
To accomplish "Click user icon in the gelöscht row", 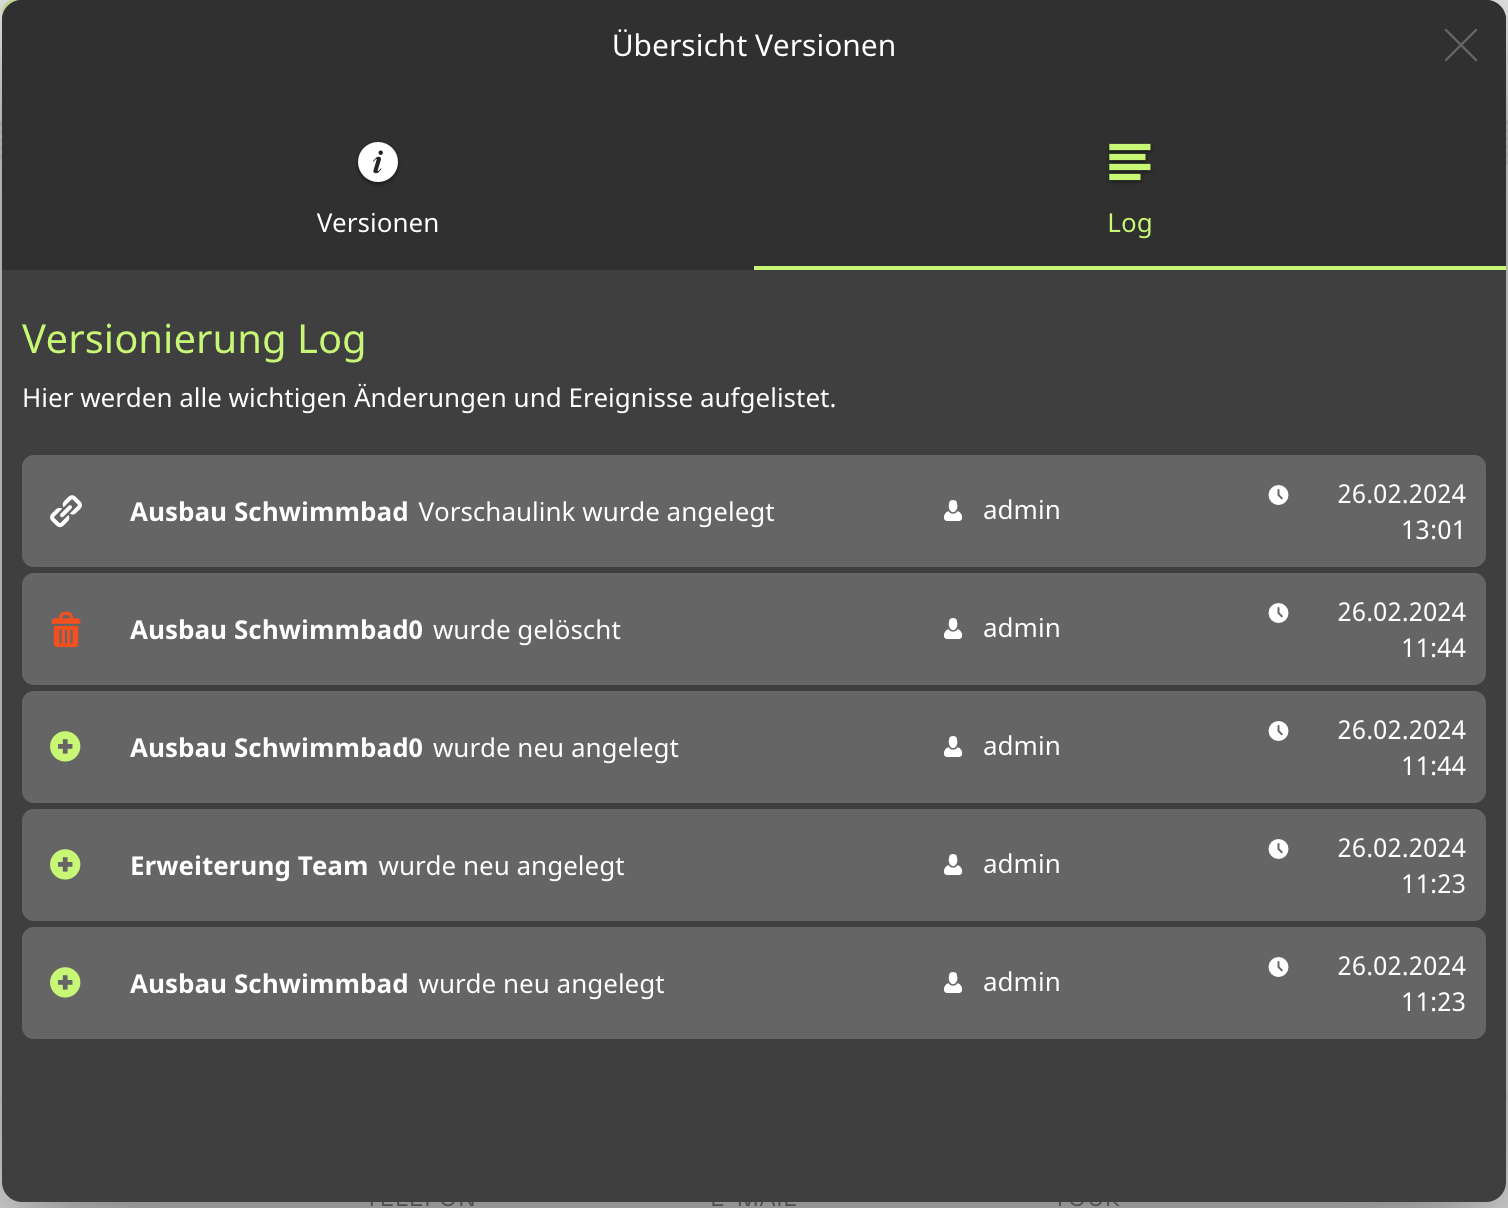I will click(953, 629).
